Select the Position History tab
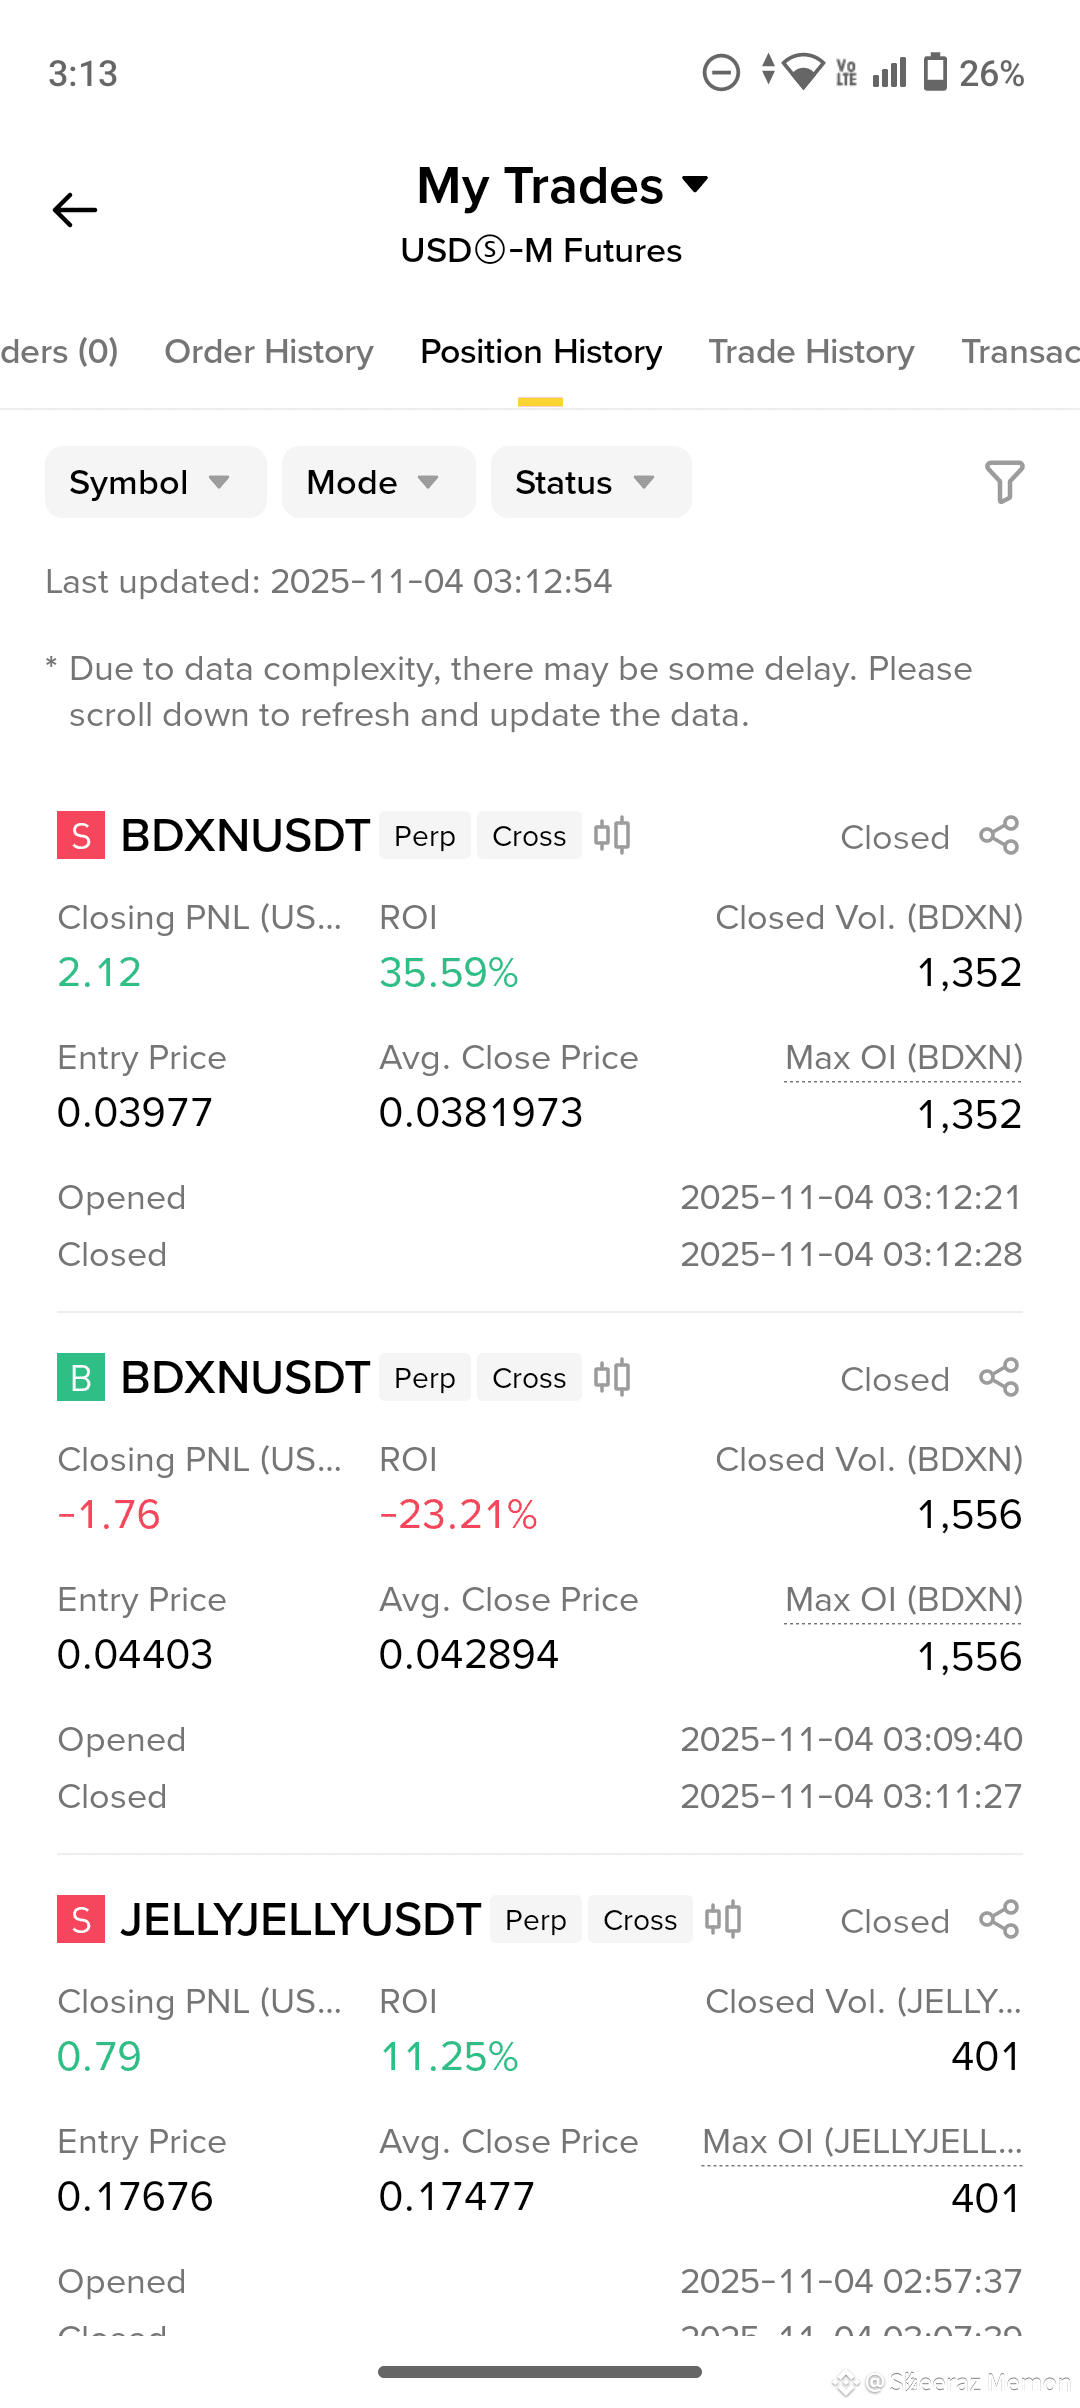The image size is (1080, 2408). click(x=541, y=352)
